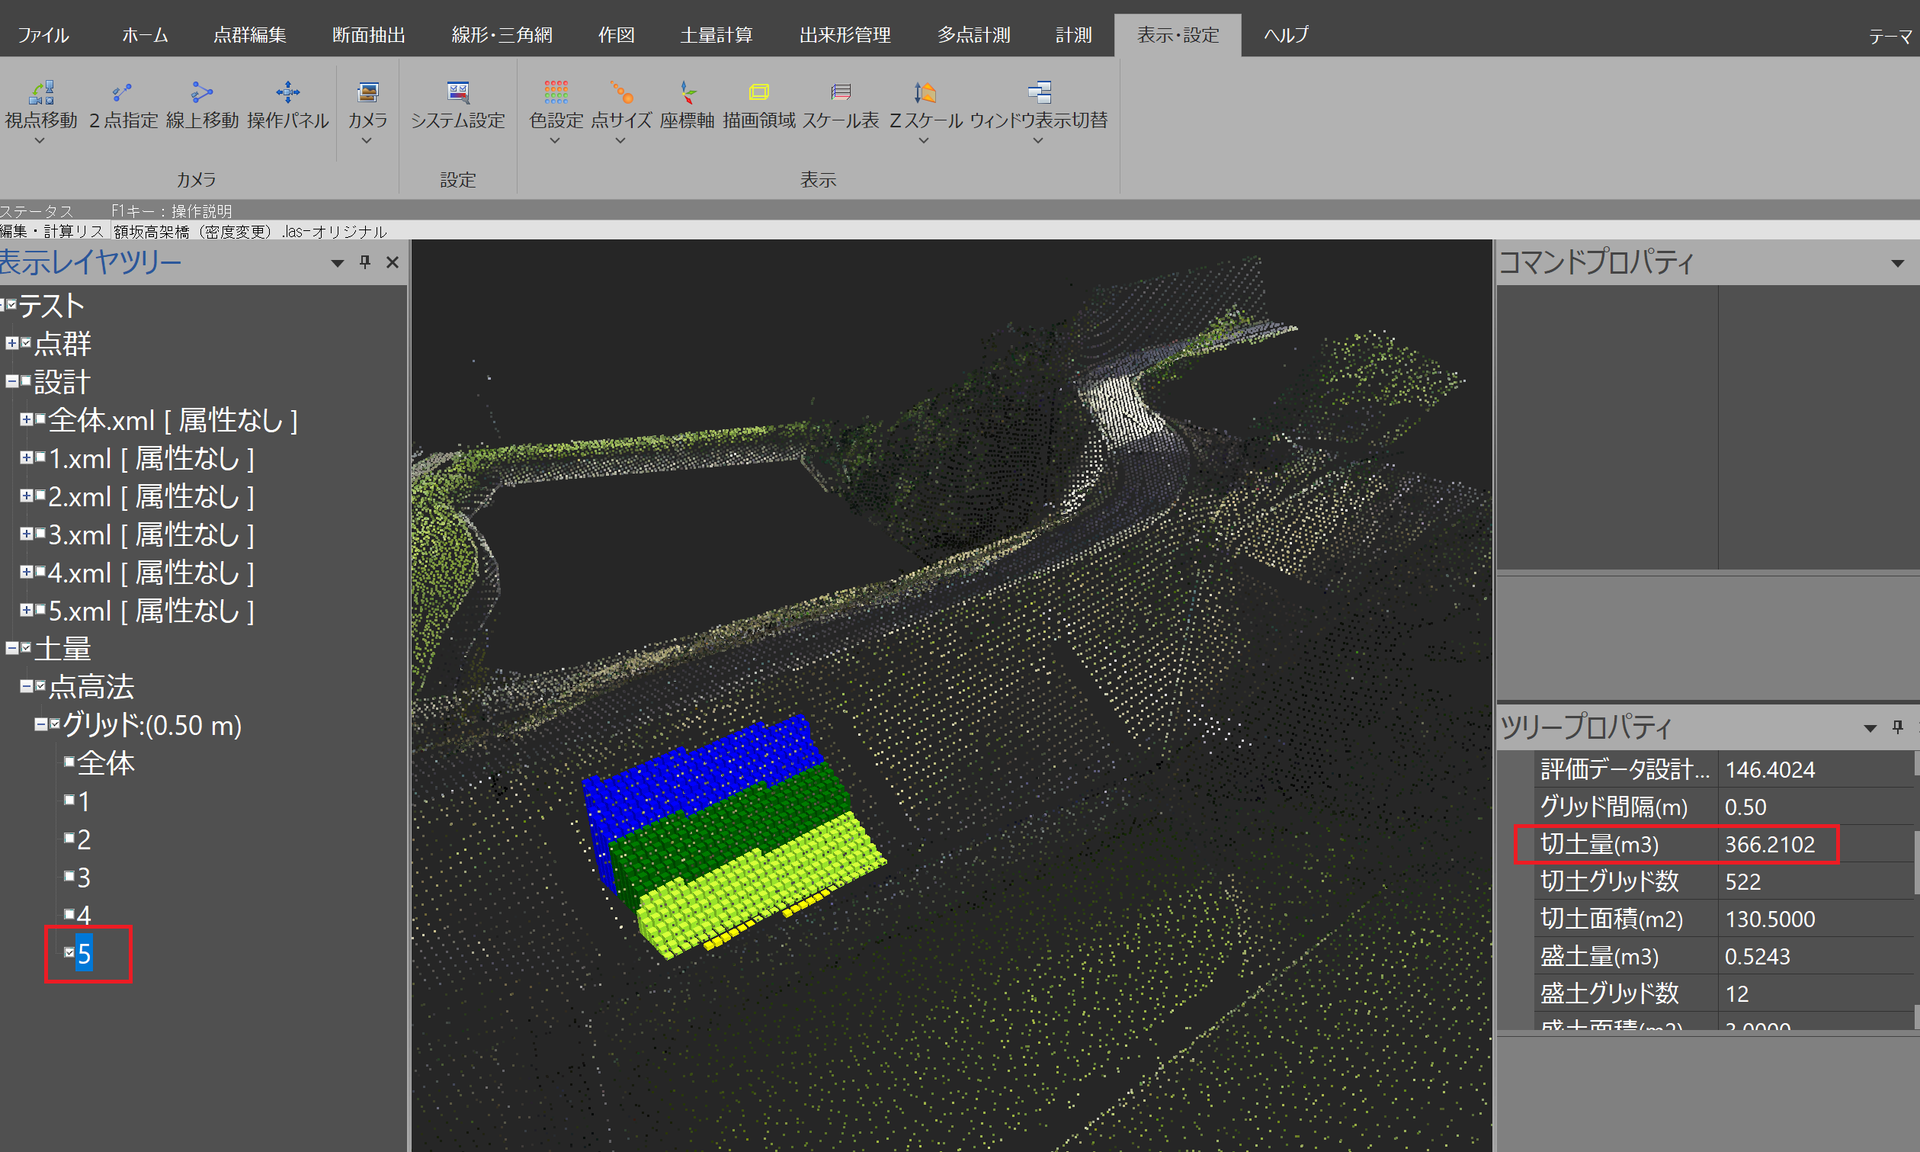The width and height of the screenshot is (1920, 1152).
Task: Open the 色設定 dropdown arrow
Action: (555, 141)
